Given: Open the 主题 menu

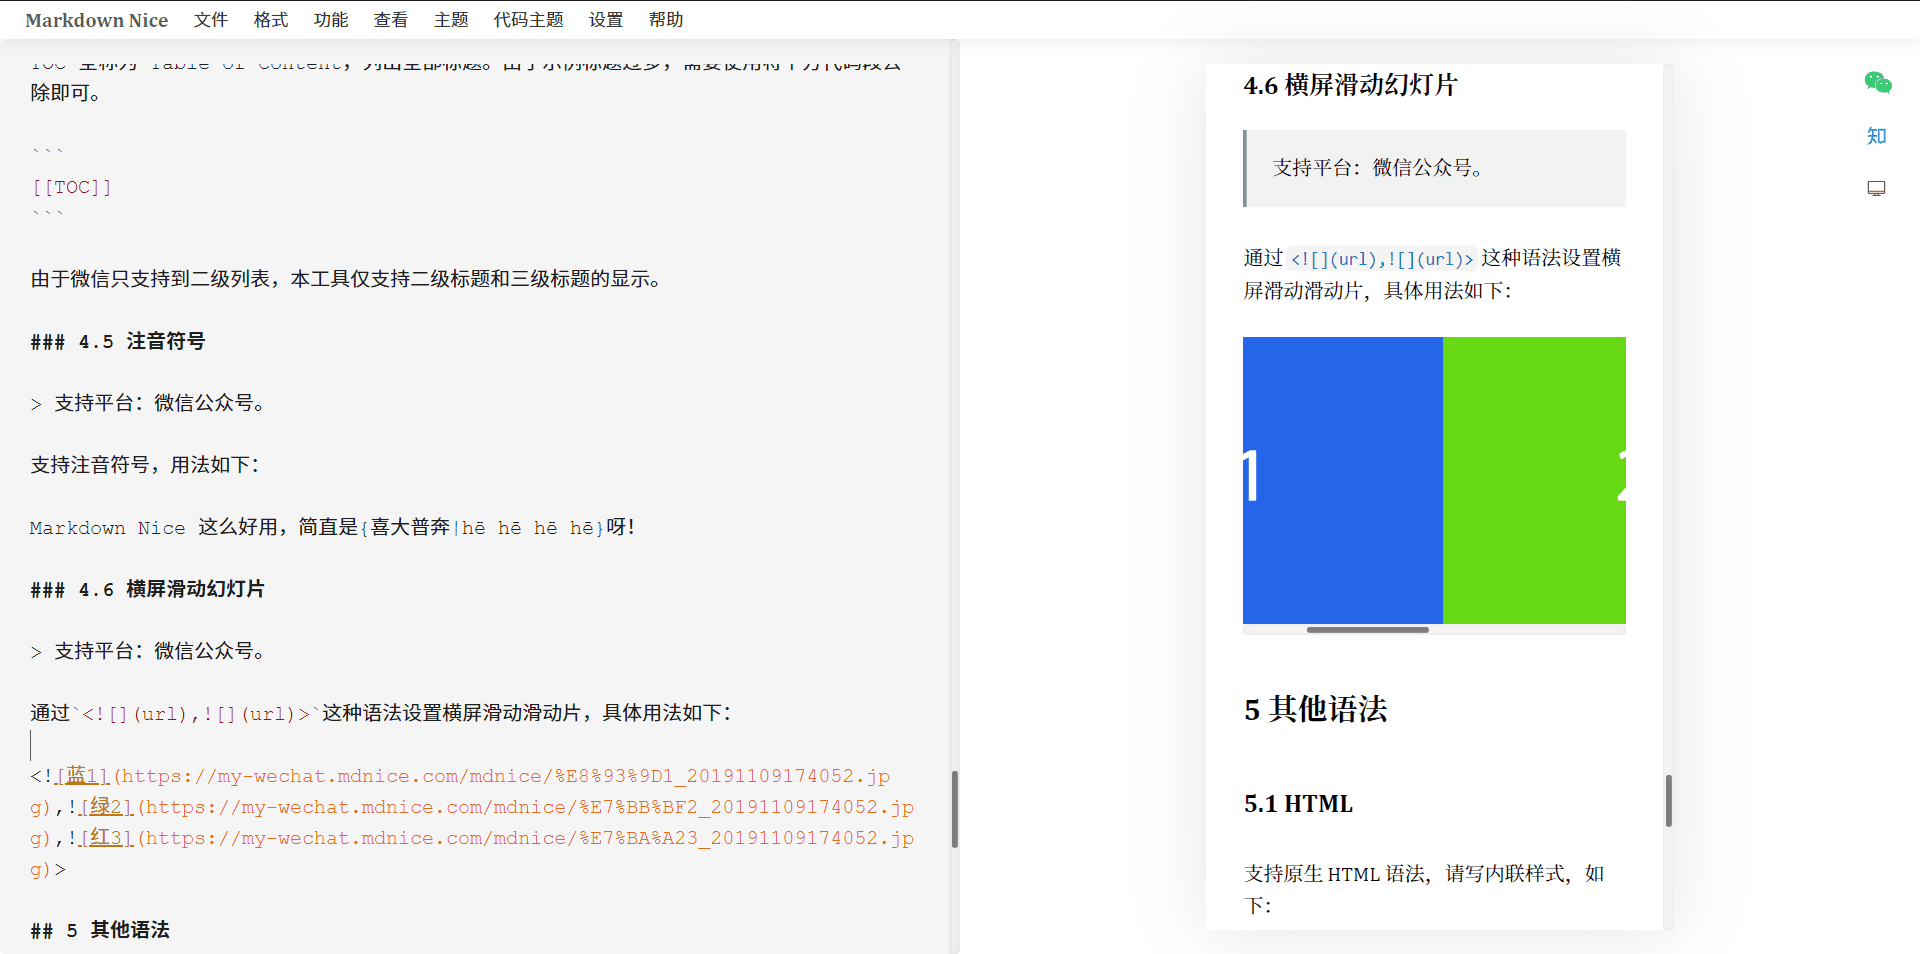Looking at the screenshot, I should (451, 20).
